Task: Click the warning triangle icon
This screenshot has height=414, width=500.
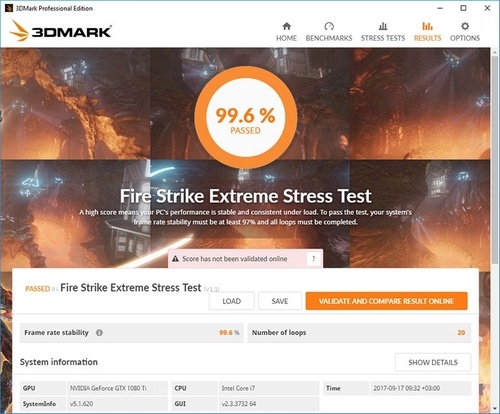Action: click(175, 259)
